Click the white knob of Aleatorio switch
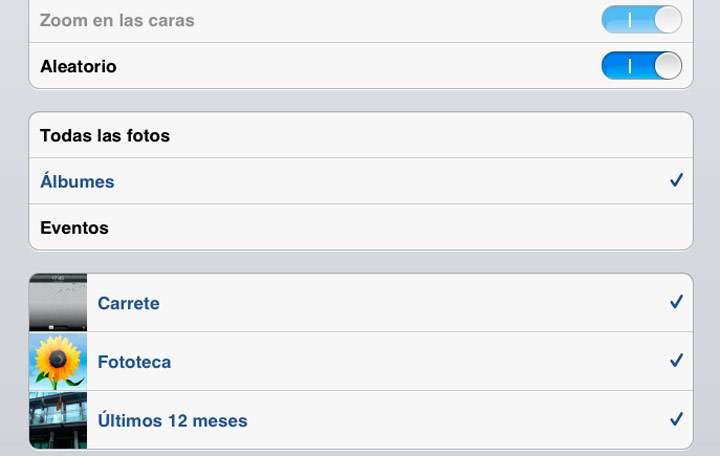Screen dimensions: 720x456 pos(667,66)
